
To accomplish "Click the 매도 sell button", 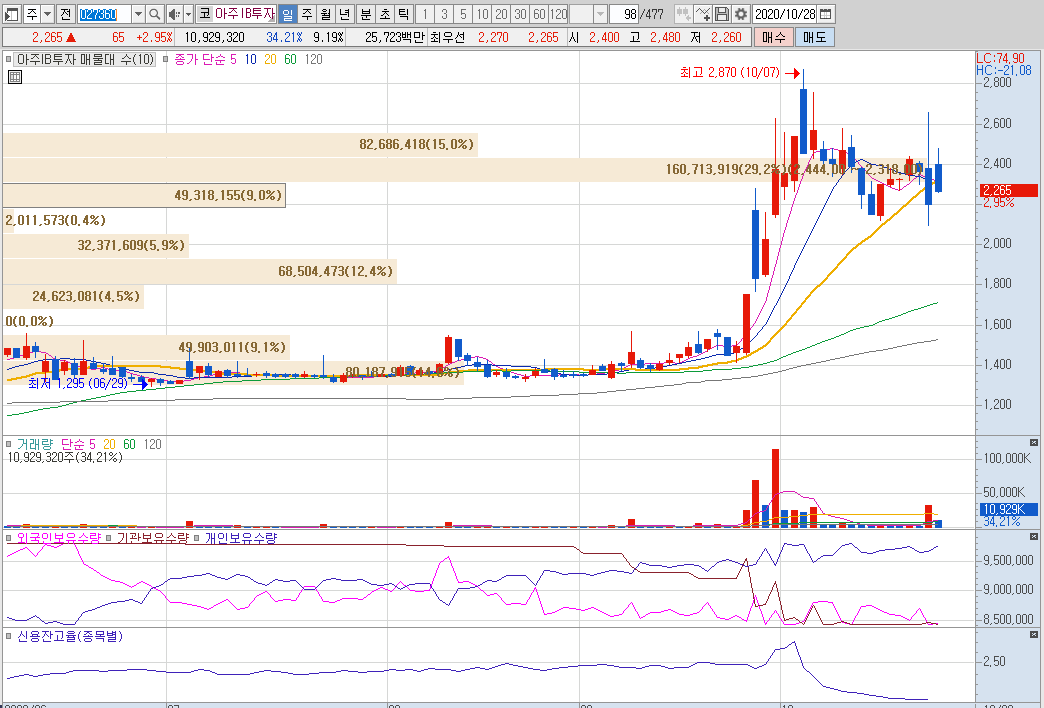I will [x=814, y=37].
